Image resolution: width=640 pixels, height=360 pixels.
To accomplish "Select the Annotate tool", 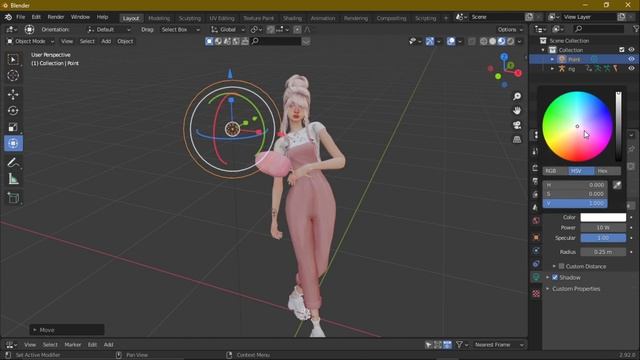I will (x=13, y=162).
